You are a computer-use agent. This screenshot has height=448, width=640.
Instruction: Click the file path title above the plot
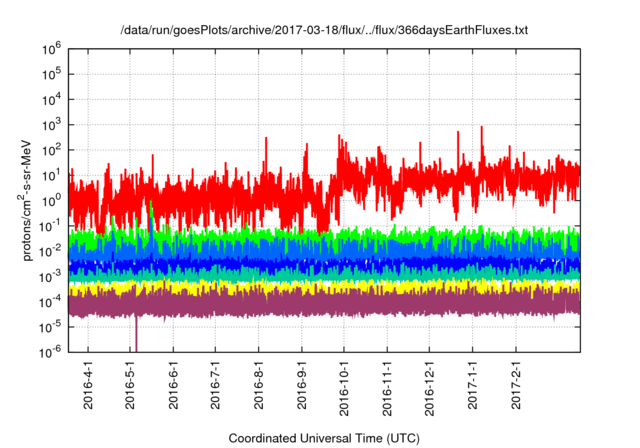click(x=324, y=30)
